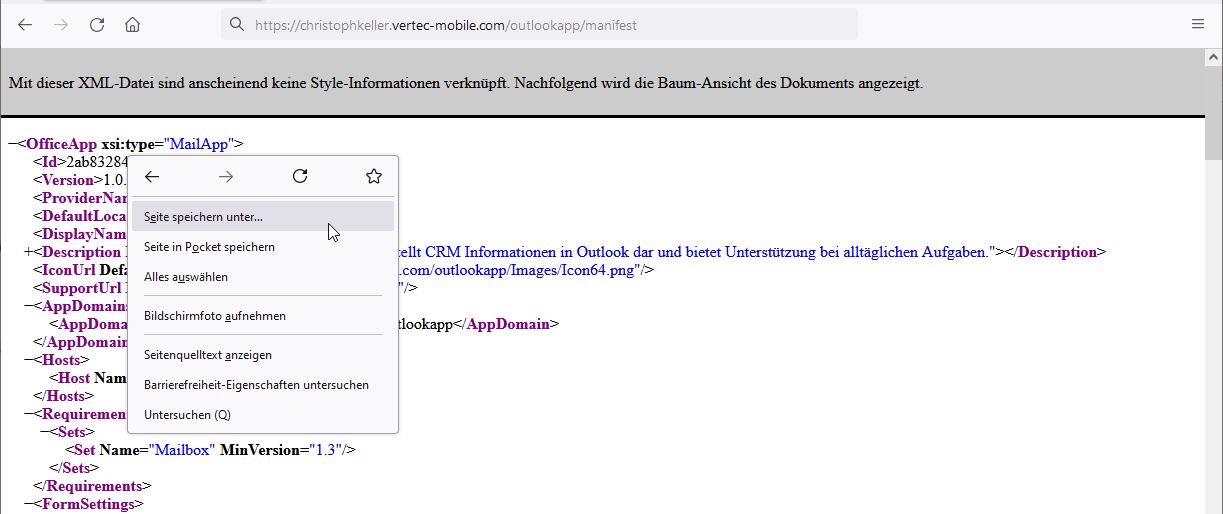
Task: Click back arrow inside the context menu
Action: click(x=152, y=177)
